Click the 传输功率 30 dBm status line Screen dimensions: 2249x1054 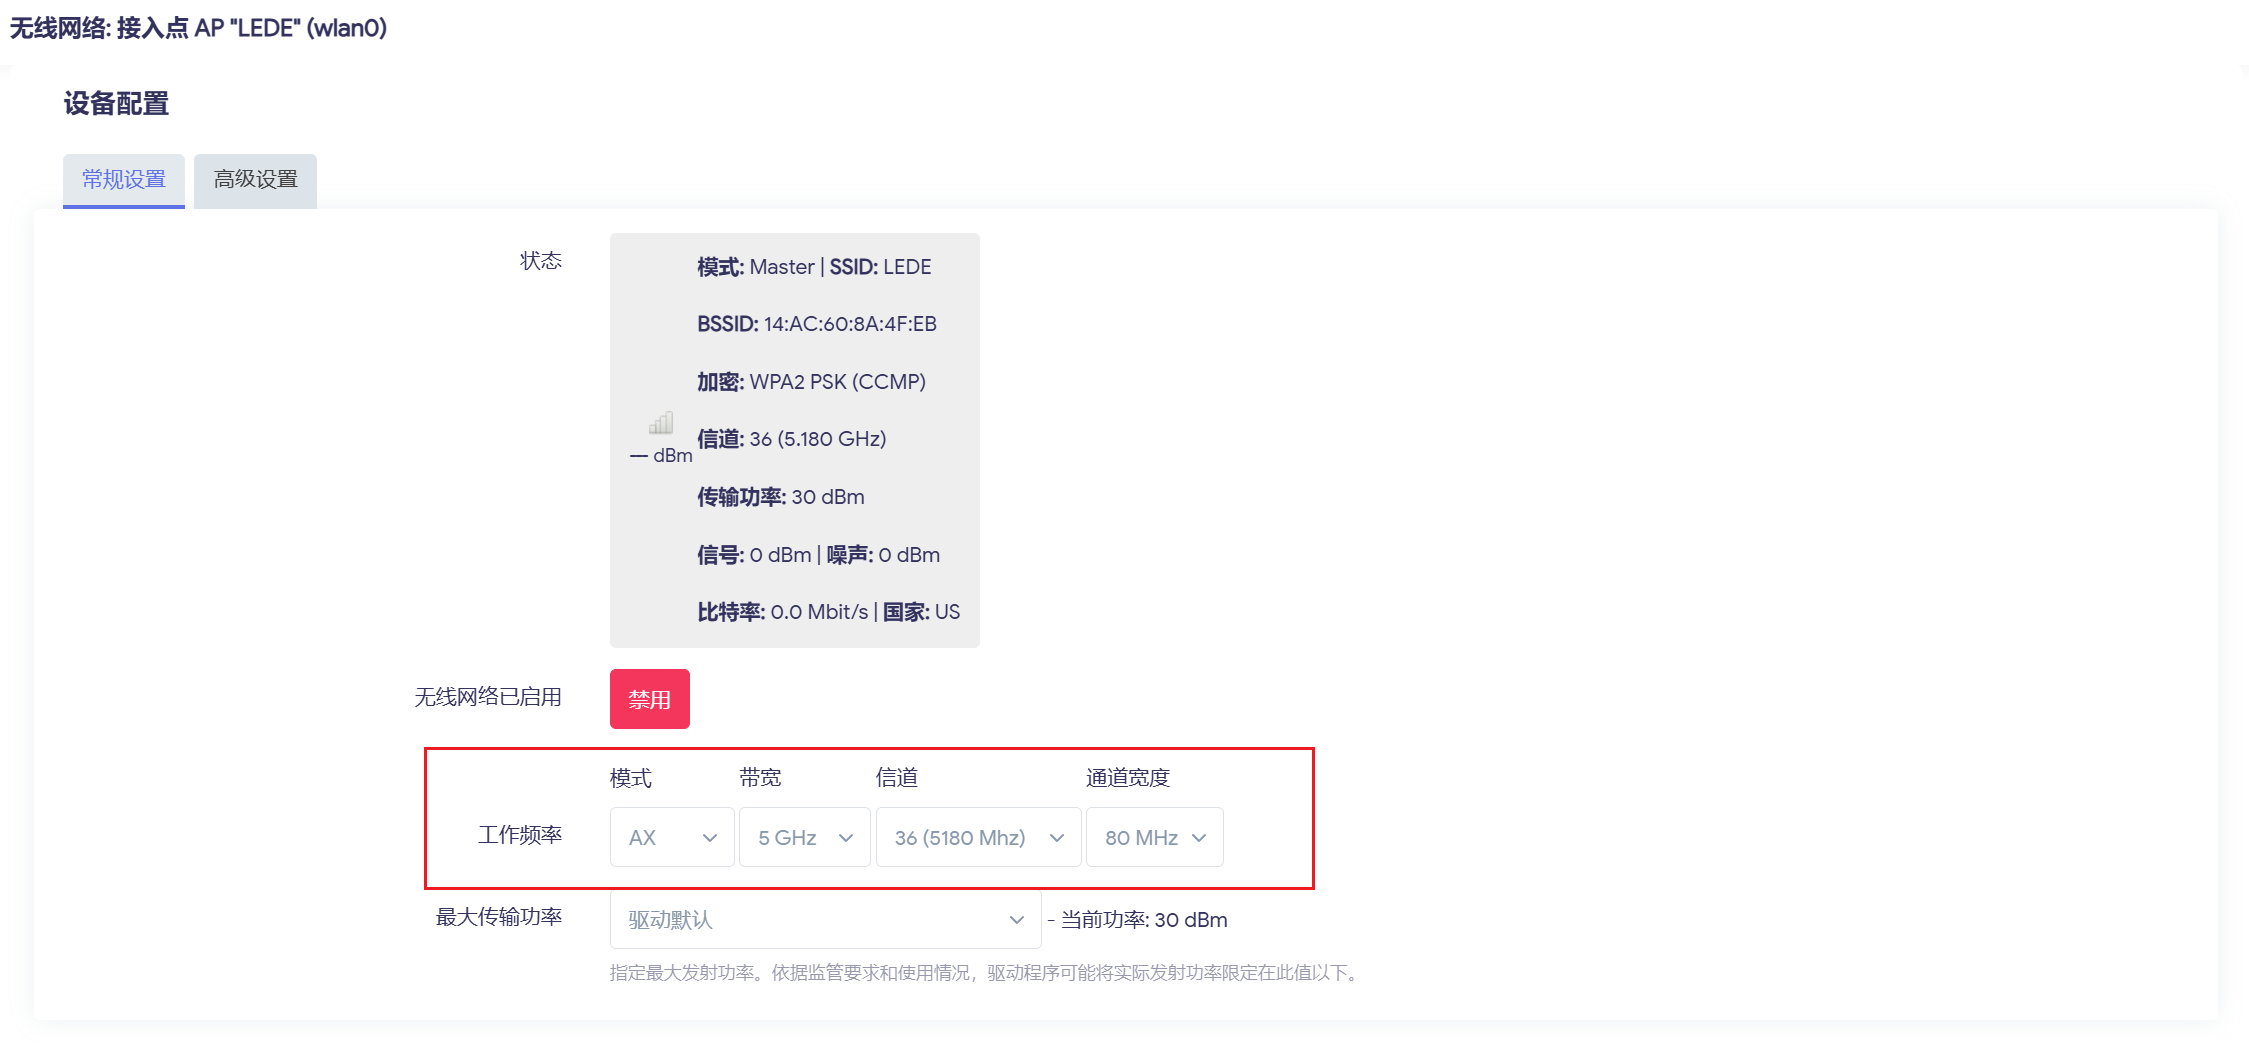[x=780, y=497]
